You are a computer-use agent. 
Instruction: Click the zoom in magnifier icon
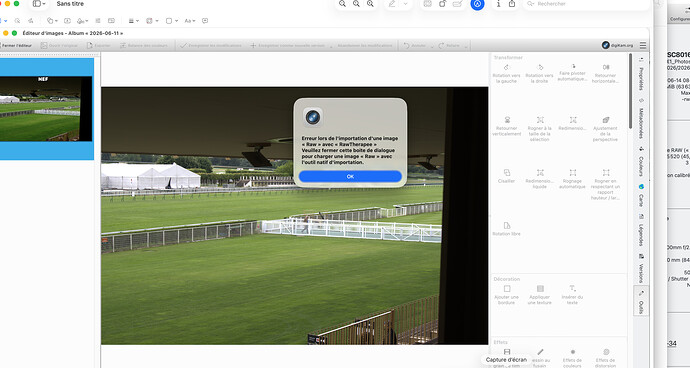371,4
